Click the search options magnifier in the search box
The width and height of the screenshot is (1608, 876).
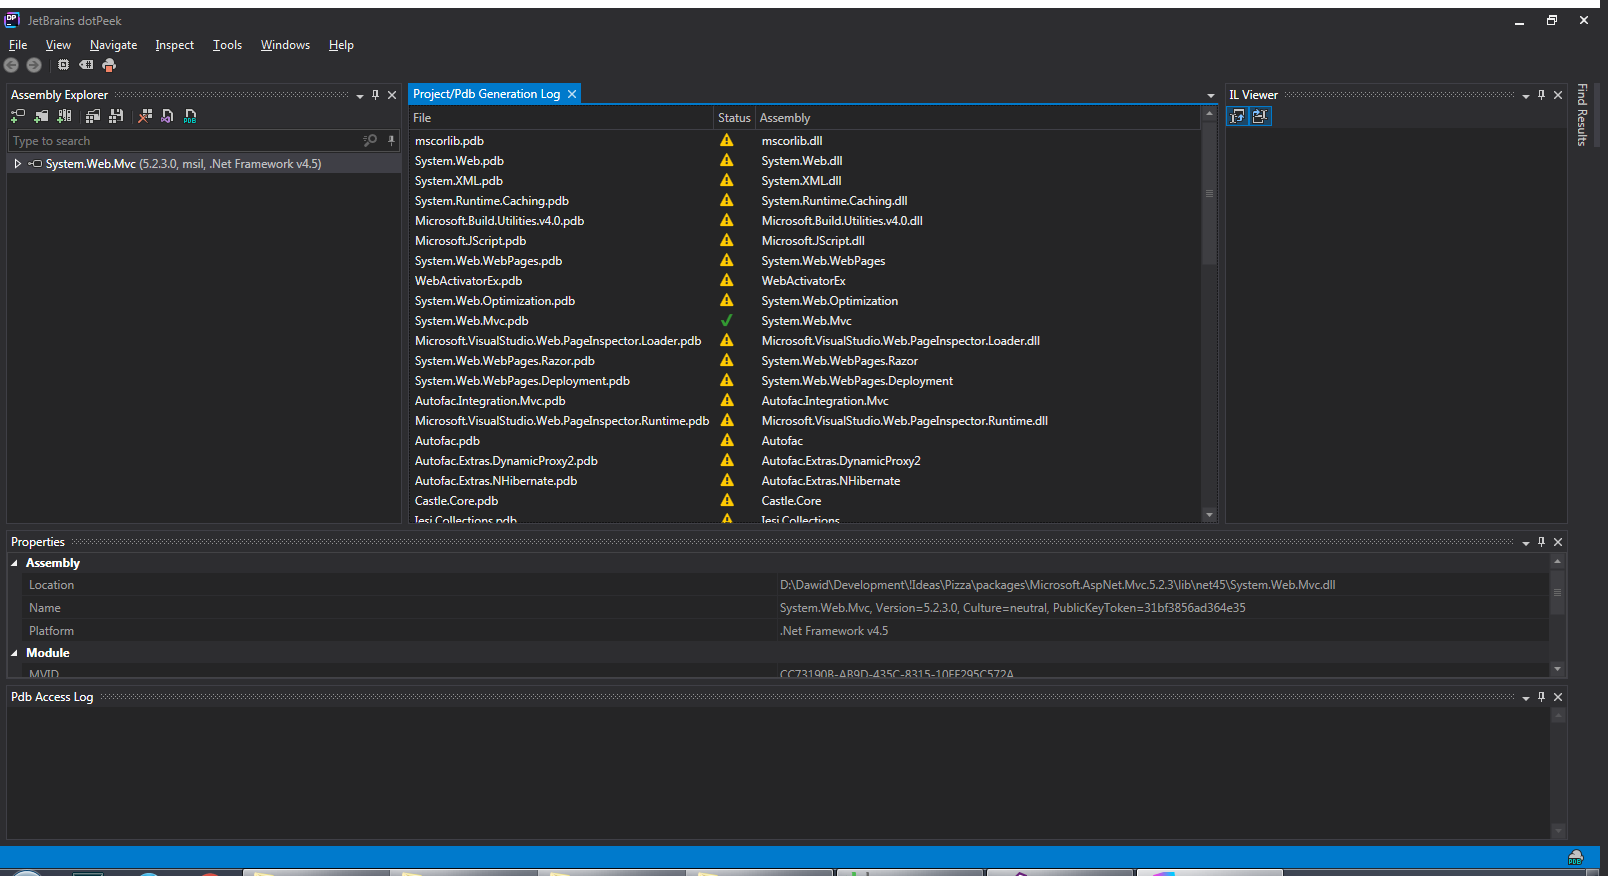(370, 141)
